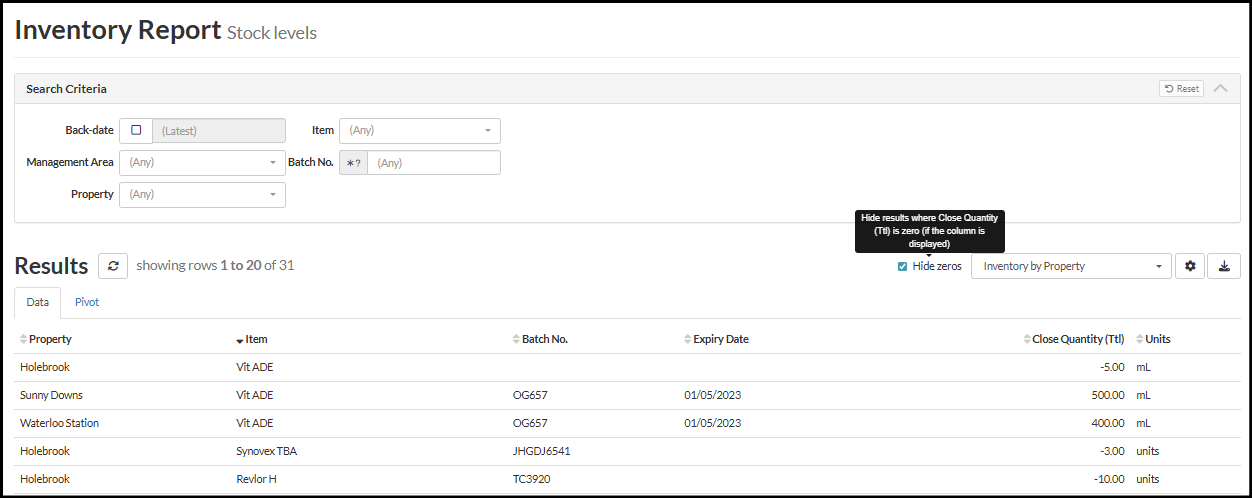This screenshot has height=498, width=1252.
Task: Sort by the Property column header
Action: pos(50,339)
